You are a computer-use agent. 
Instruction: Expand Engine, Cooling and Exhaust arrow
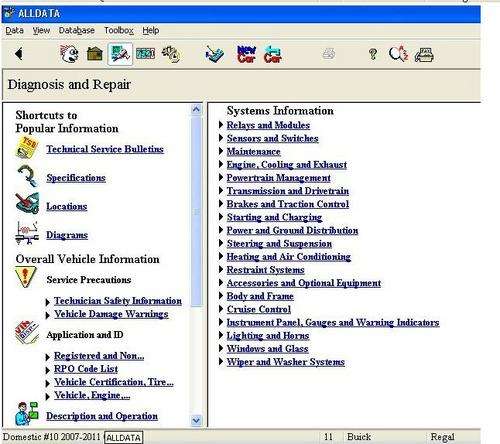(221, 164)
